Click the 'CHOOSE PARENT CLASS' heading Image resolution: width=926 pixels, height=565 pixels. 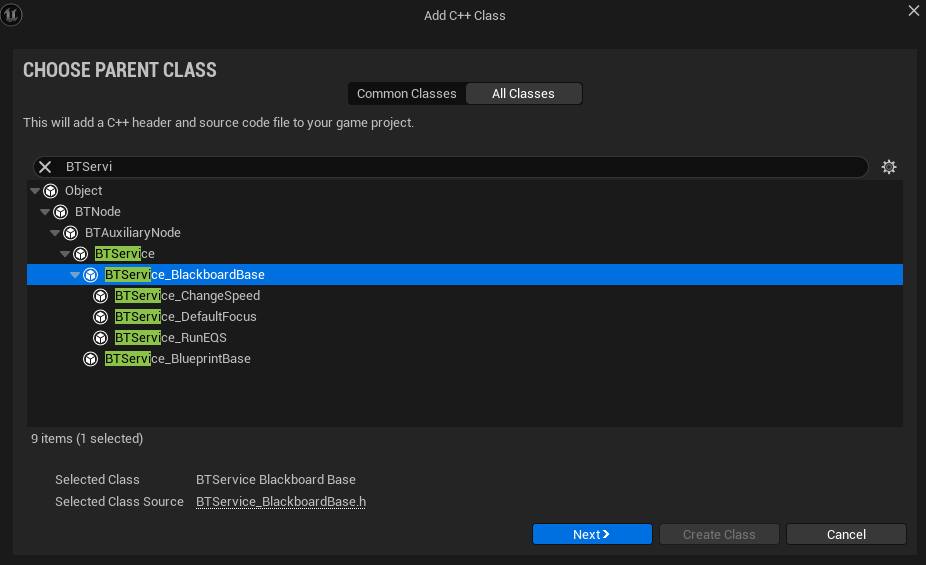(120, 70)
